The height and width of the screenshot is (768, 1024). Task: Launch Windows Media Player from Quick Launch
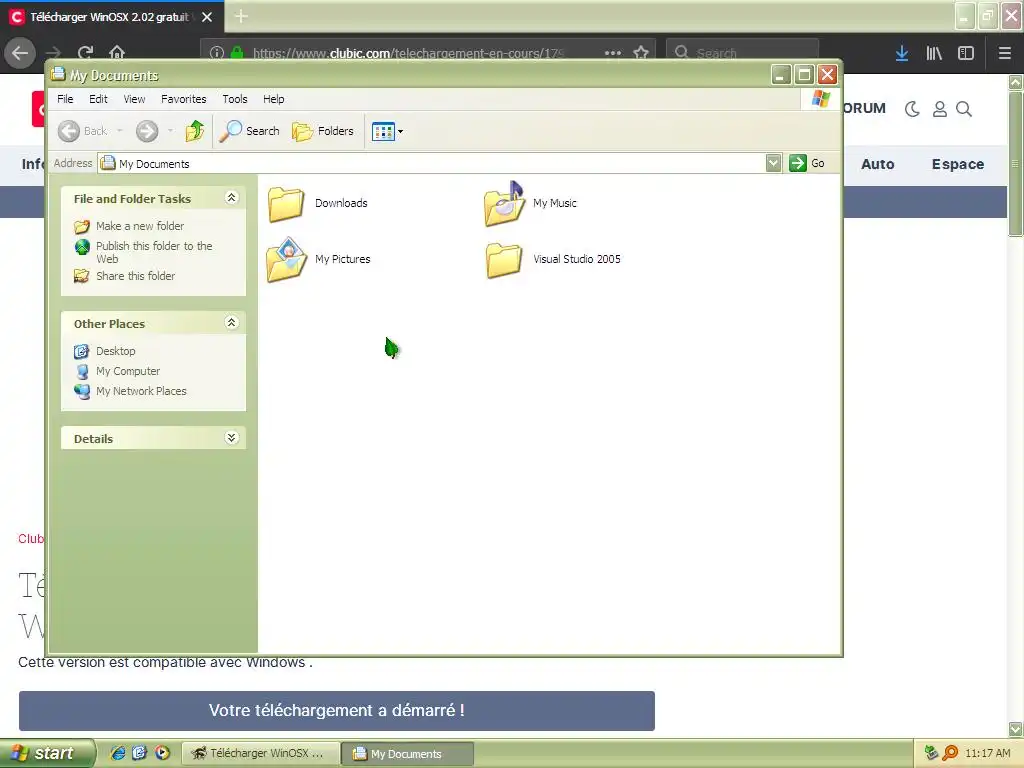click(162, 753)
